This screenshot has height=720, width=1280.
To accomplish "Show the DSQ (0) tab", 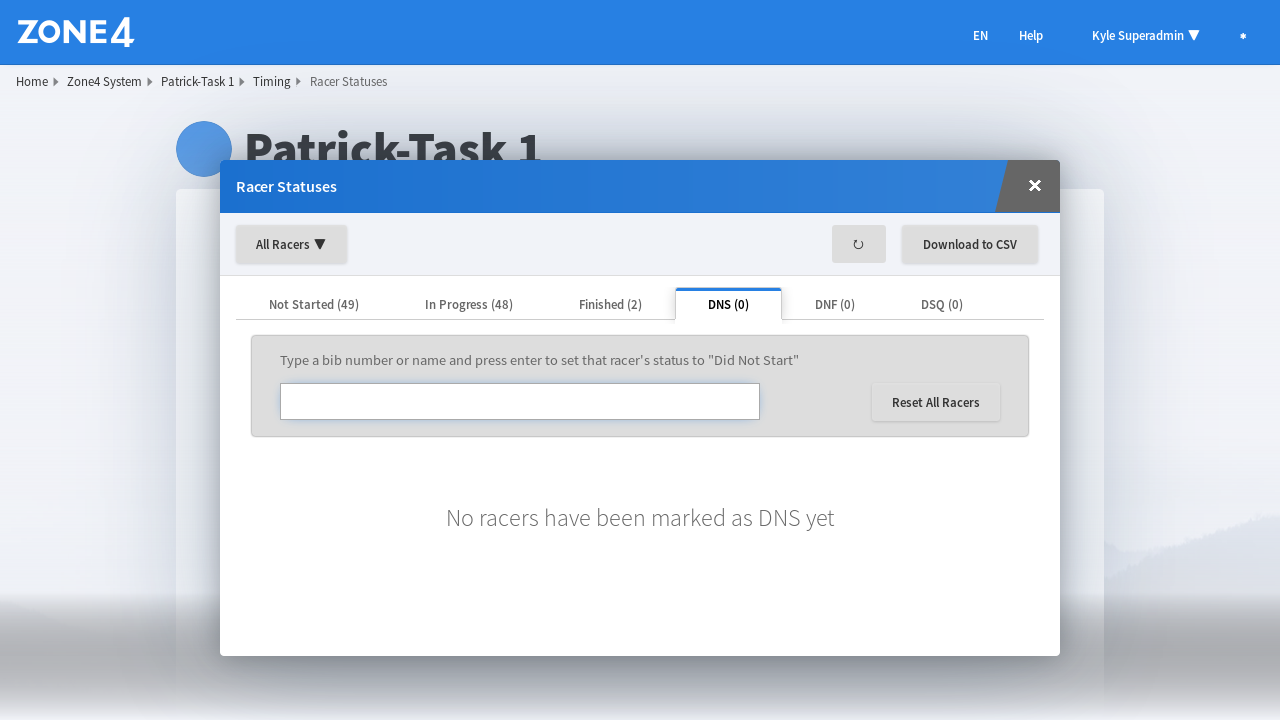I will [941, 305].
